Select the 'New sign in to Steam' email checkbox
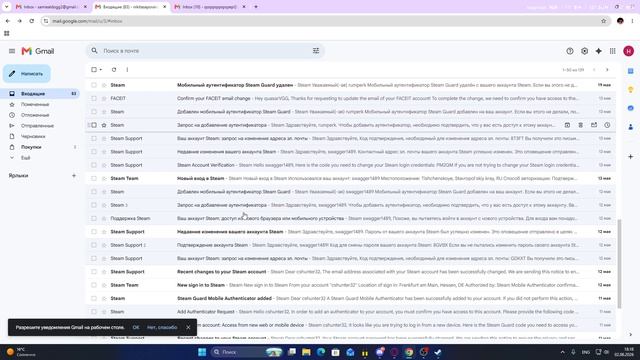The image size is (640, 360). 94,285
